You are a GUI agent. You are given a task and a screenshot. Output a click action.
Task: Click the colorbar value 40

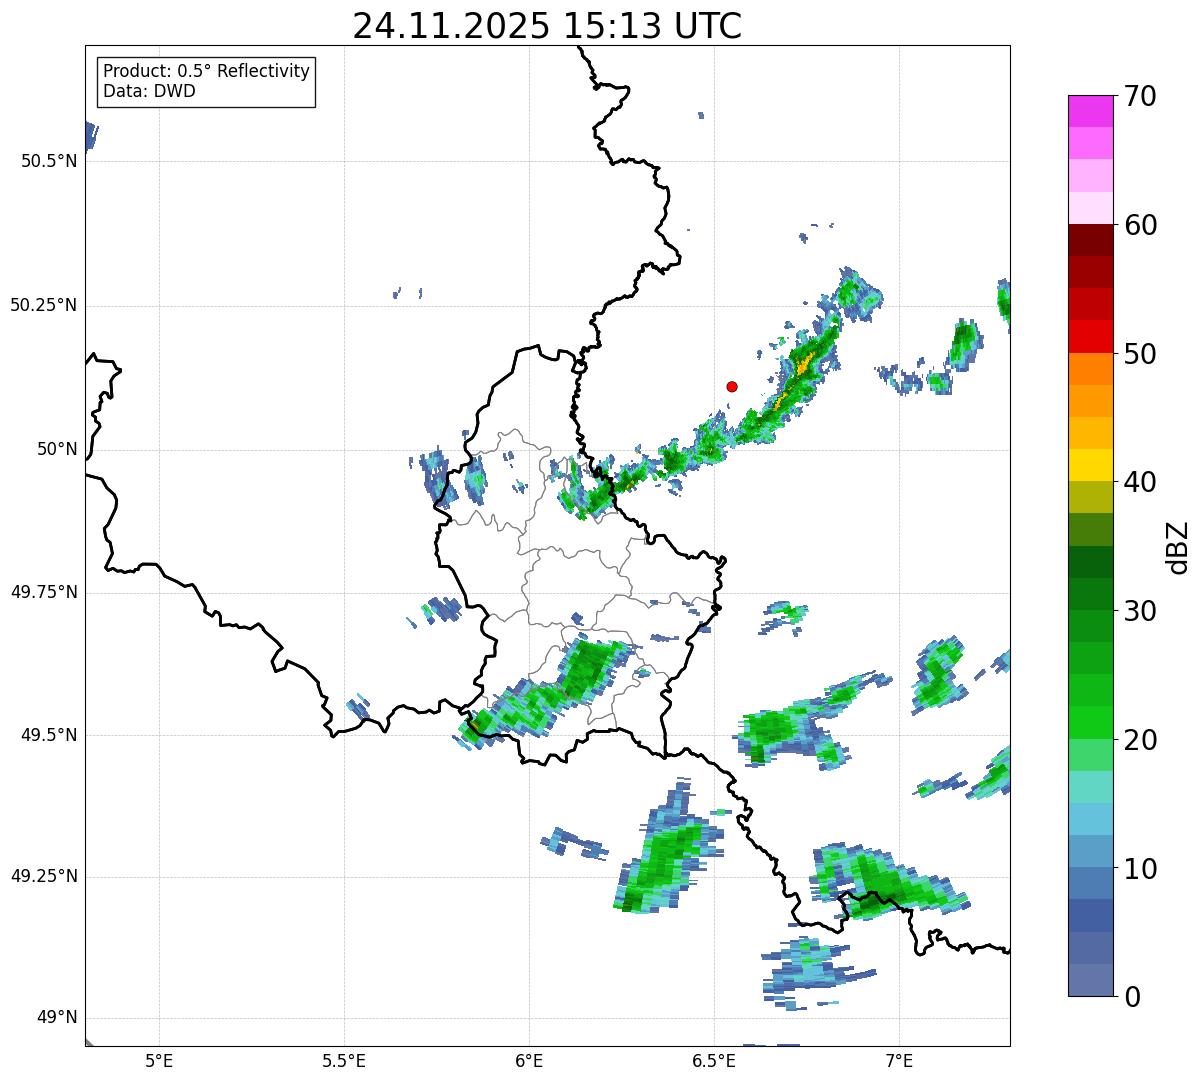[1140, 482]
